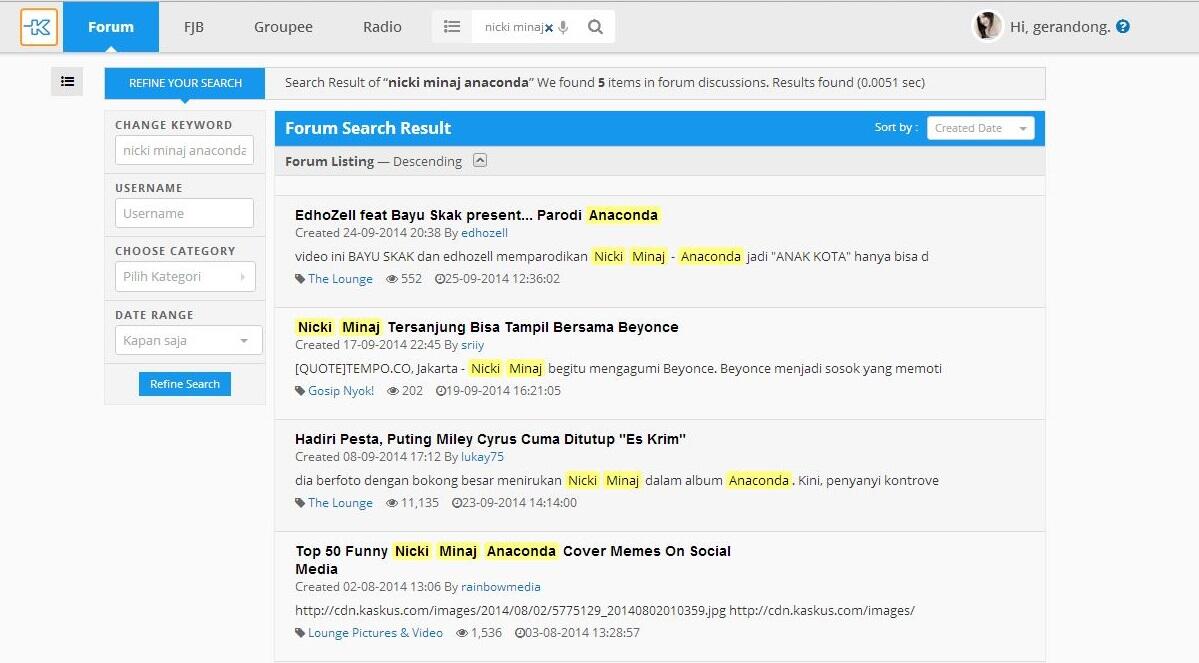
Task: Open The Lounge category under EdhoZell thread
Action: click(x=340, y=279)
